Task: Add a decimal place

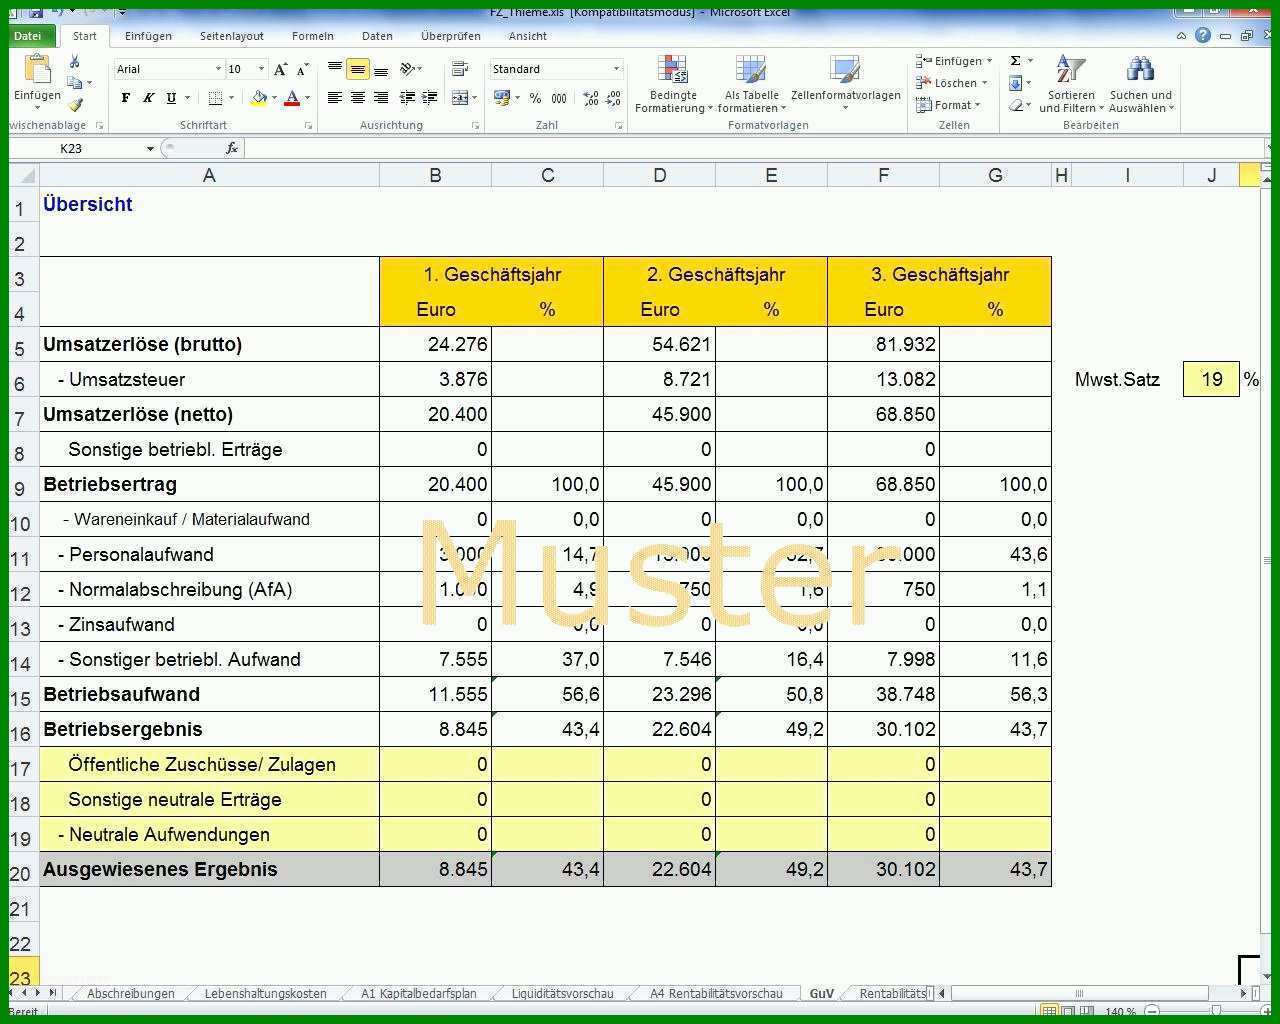Action: pos(591,98)
